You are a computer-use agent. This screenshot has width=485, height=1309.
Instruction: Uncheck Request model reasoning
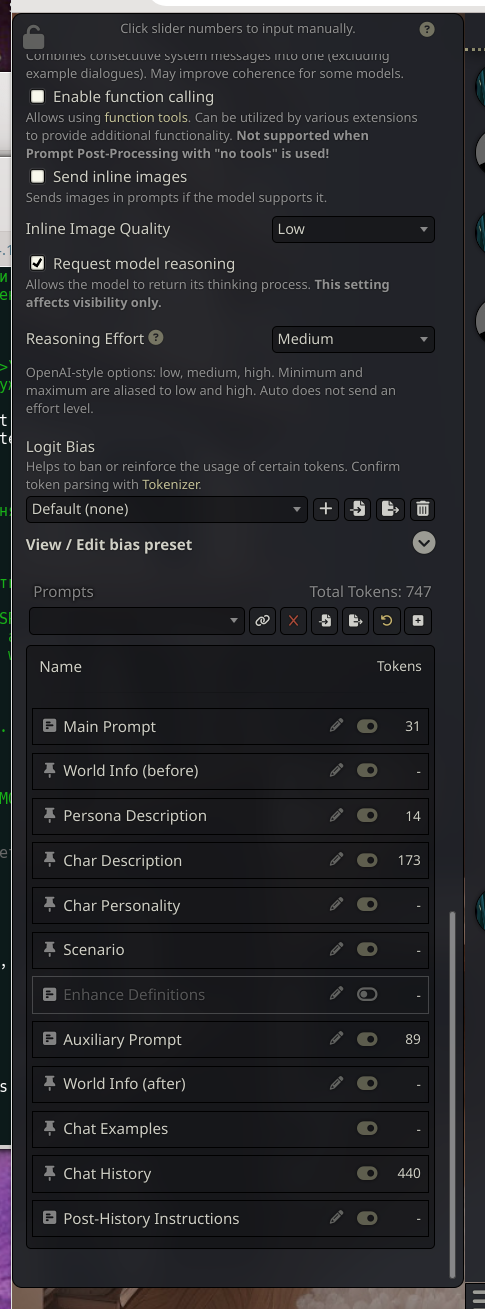pos(38,264)
